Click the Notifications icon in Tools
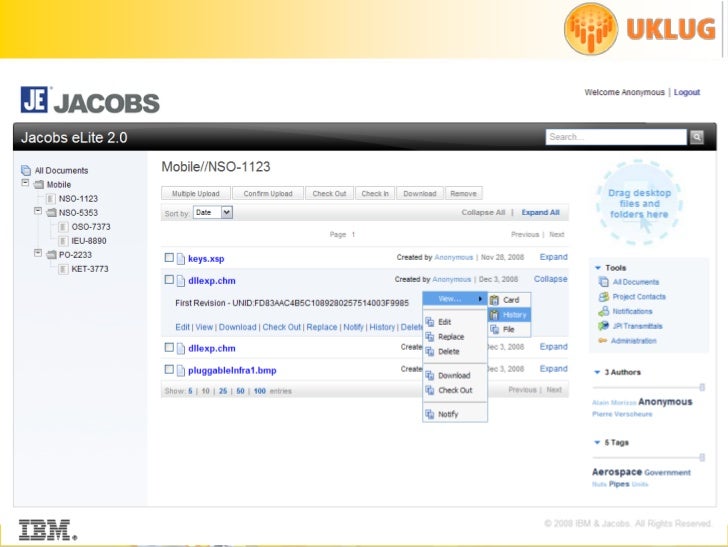Image resolution: width=728 pixels, height=547 pixels. pyautogui.click(x=603, y=311)
